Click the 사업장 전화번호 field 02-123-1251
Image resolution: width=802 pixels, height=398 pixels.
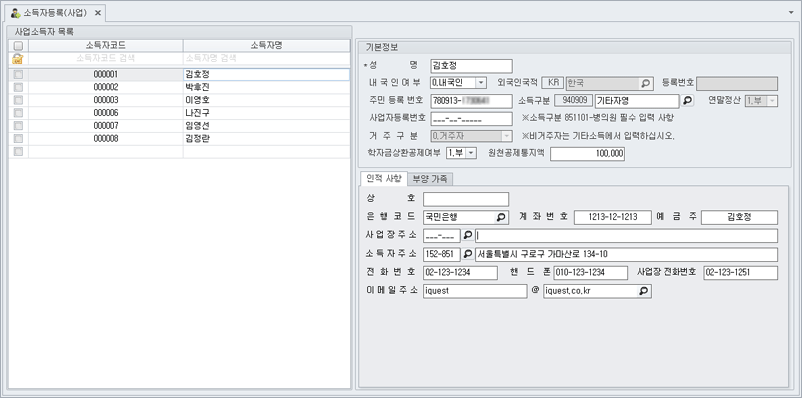(x=741, y=273)
